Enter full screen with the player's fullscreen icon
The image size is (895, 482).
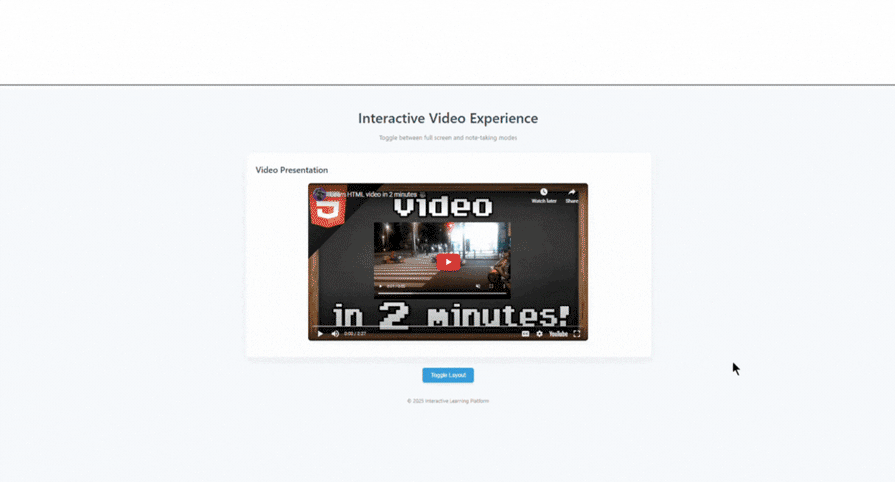point(576,334)
